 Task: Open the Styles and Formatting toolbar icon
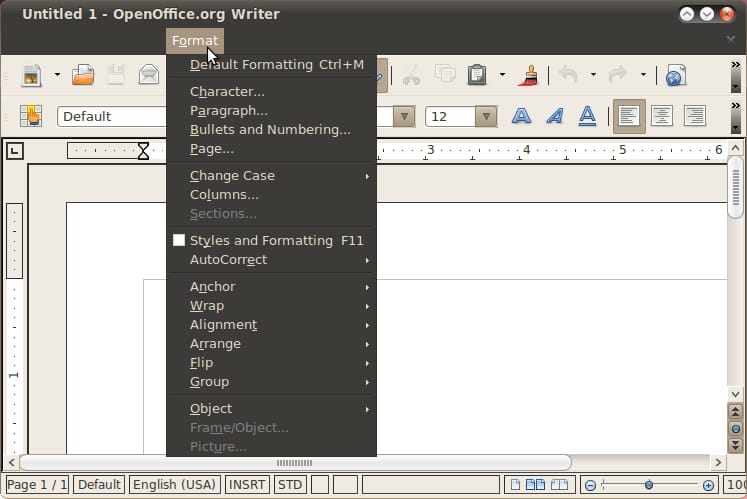[x=31, y=116]
